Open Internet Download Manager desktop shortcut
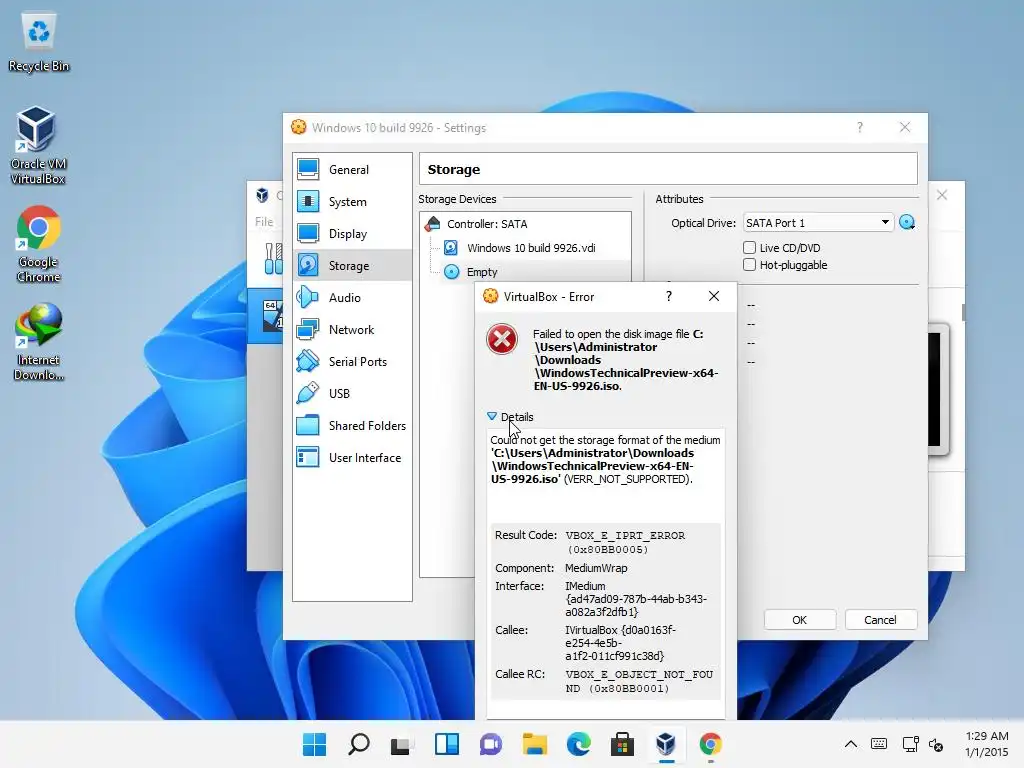The image size is (1024, 768). coord(39,343)
